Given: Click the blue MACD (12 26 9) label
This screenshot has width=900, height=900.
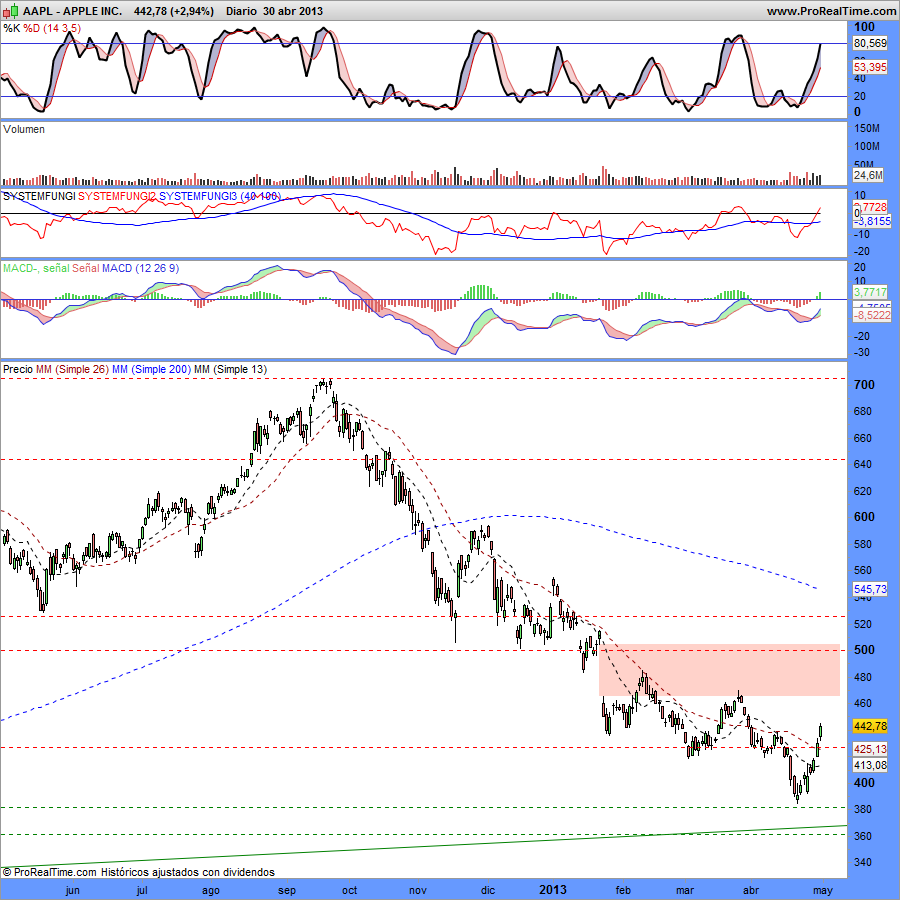Looking at the screenshot, I should 140,268.
